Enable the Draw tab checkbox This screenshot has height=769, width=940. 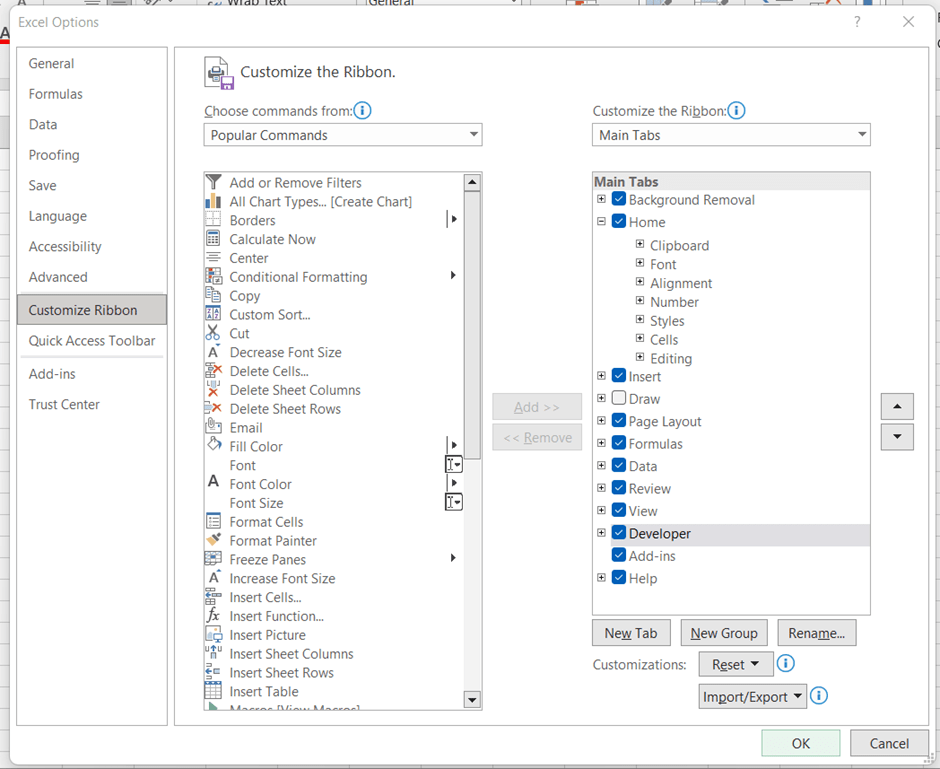pyautogui.click(x=619, y=398)
